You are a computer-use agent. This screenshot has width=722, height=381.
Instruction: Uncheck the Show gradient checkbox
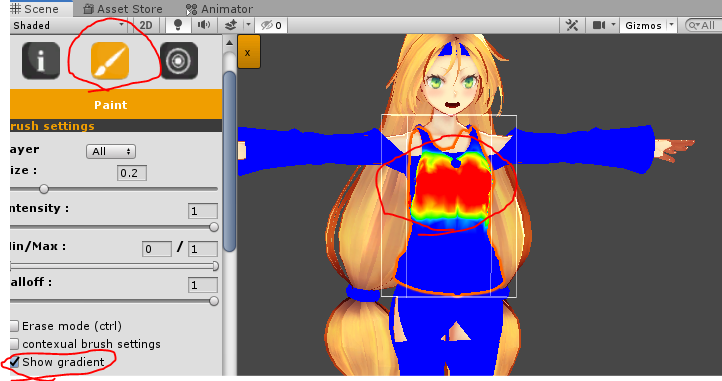coord(14,362)
